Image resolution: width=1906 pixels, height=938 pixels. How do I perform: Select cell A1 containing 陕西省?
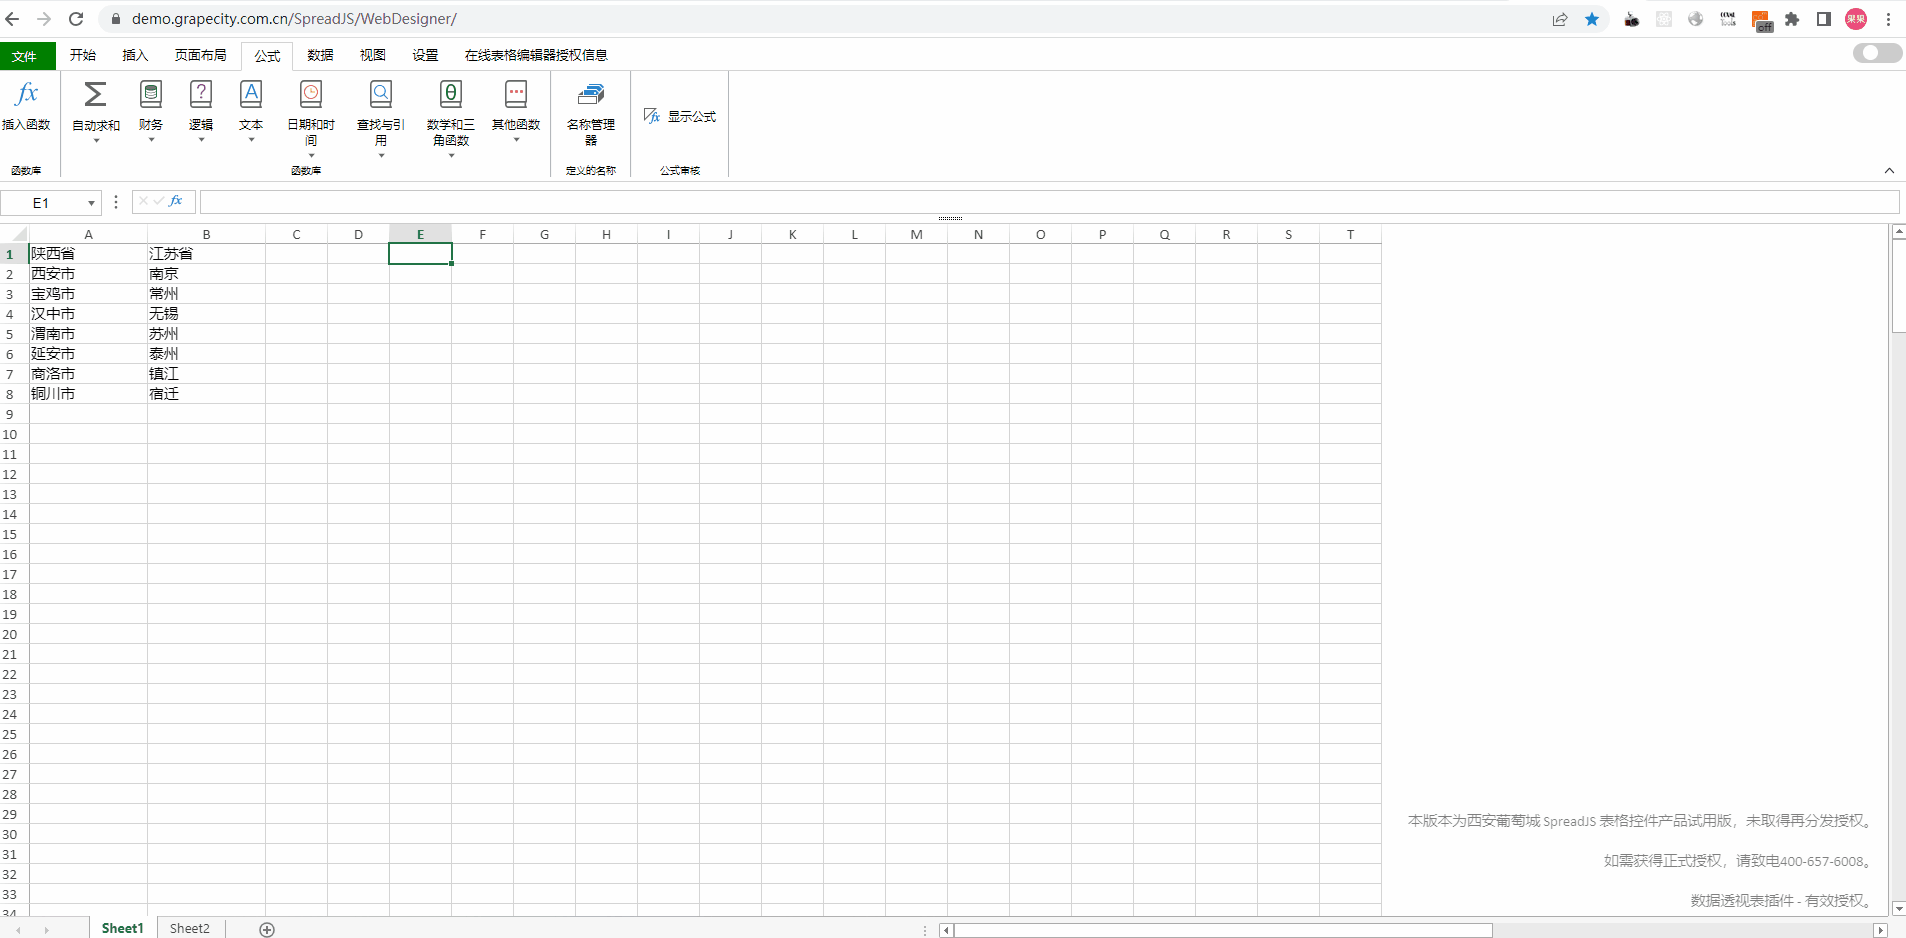pyautogui.click(x=88, y=254)
